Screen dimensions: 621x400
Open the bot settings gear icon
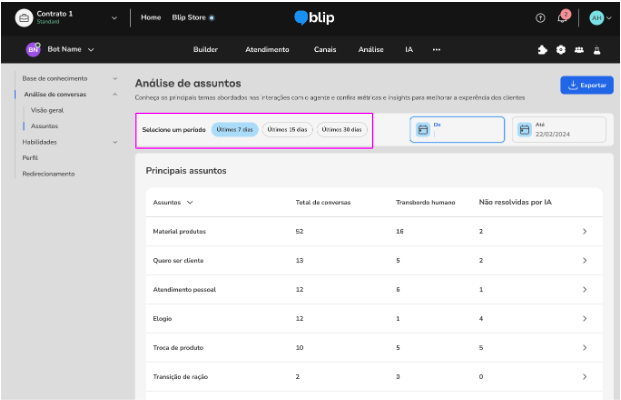(561, 50)
